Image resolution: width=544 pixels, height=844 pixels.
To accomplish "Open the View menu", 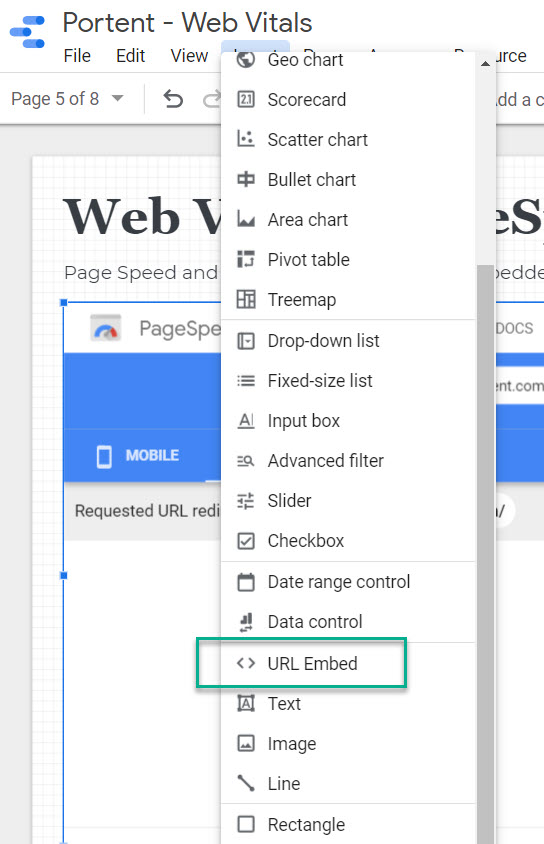I will coord(189,55).
